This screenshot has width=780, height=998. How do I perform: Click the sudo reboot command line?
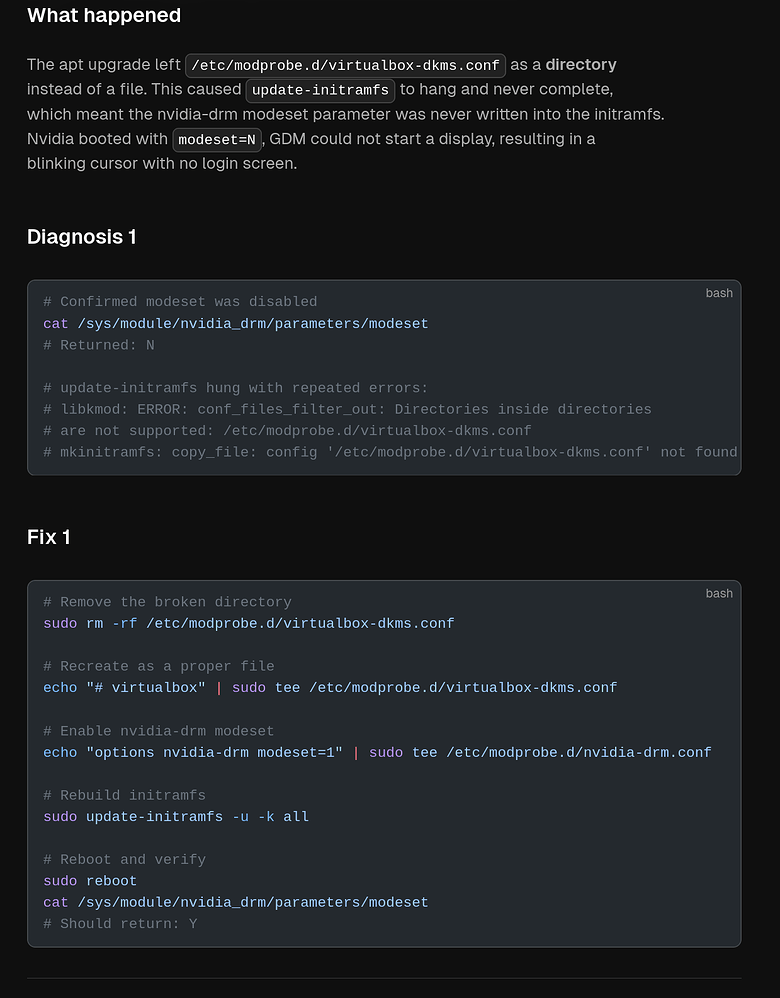[x=90, y=881]
